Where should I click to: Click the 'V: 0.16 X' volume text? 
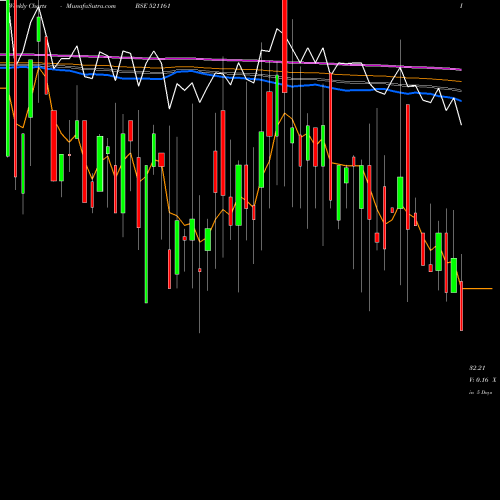(x=482, y=380)
